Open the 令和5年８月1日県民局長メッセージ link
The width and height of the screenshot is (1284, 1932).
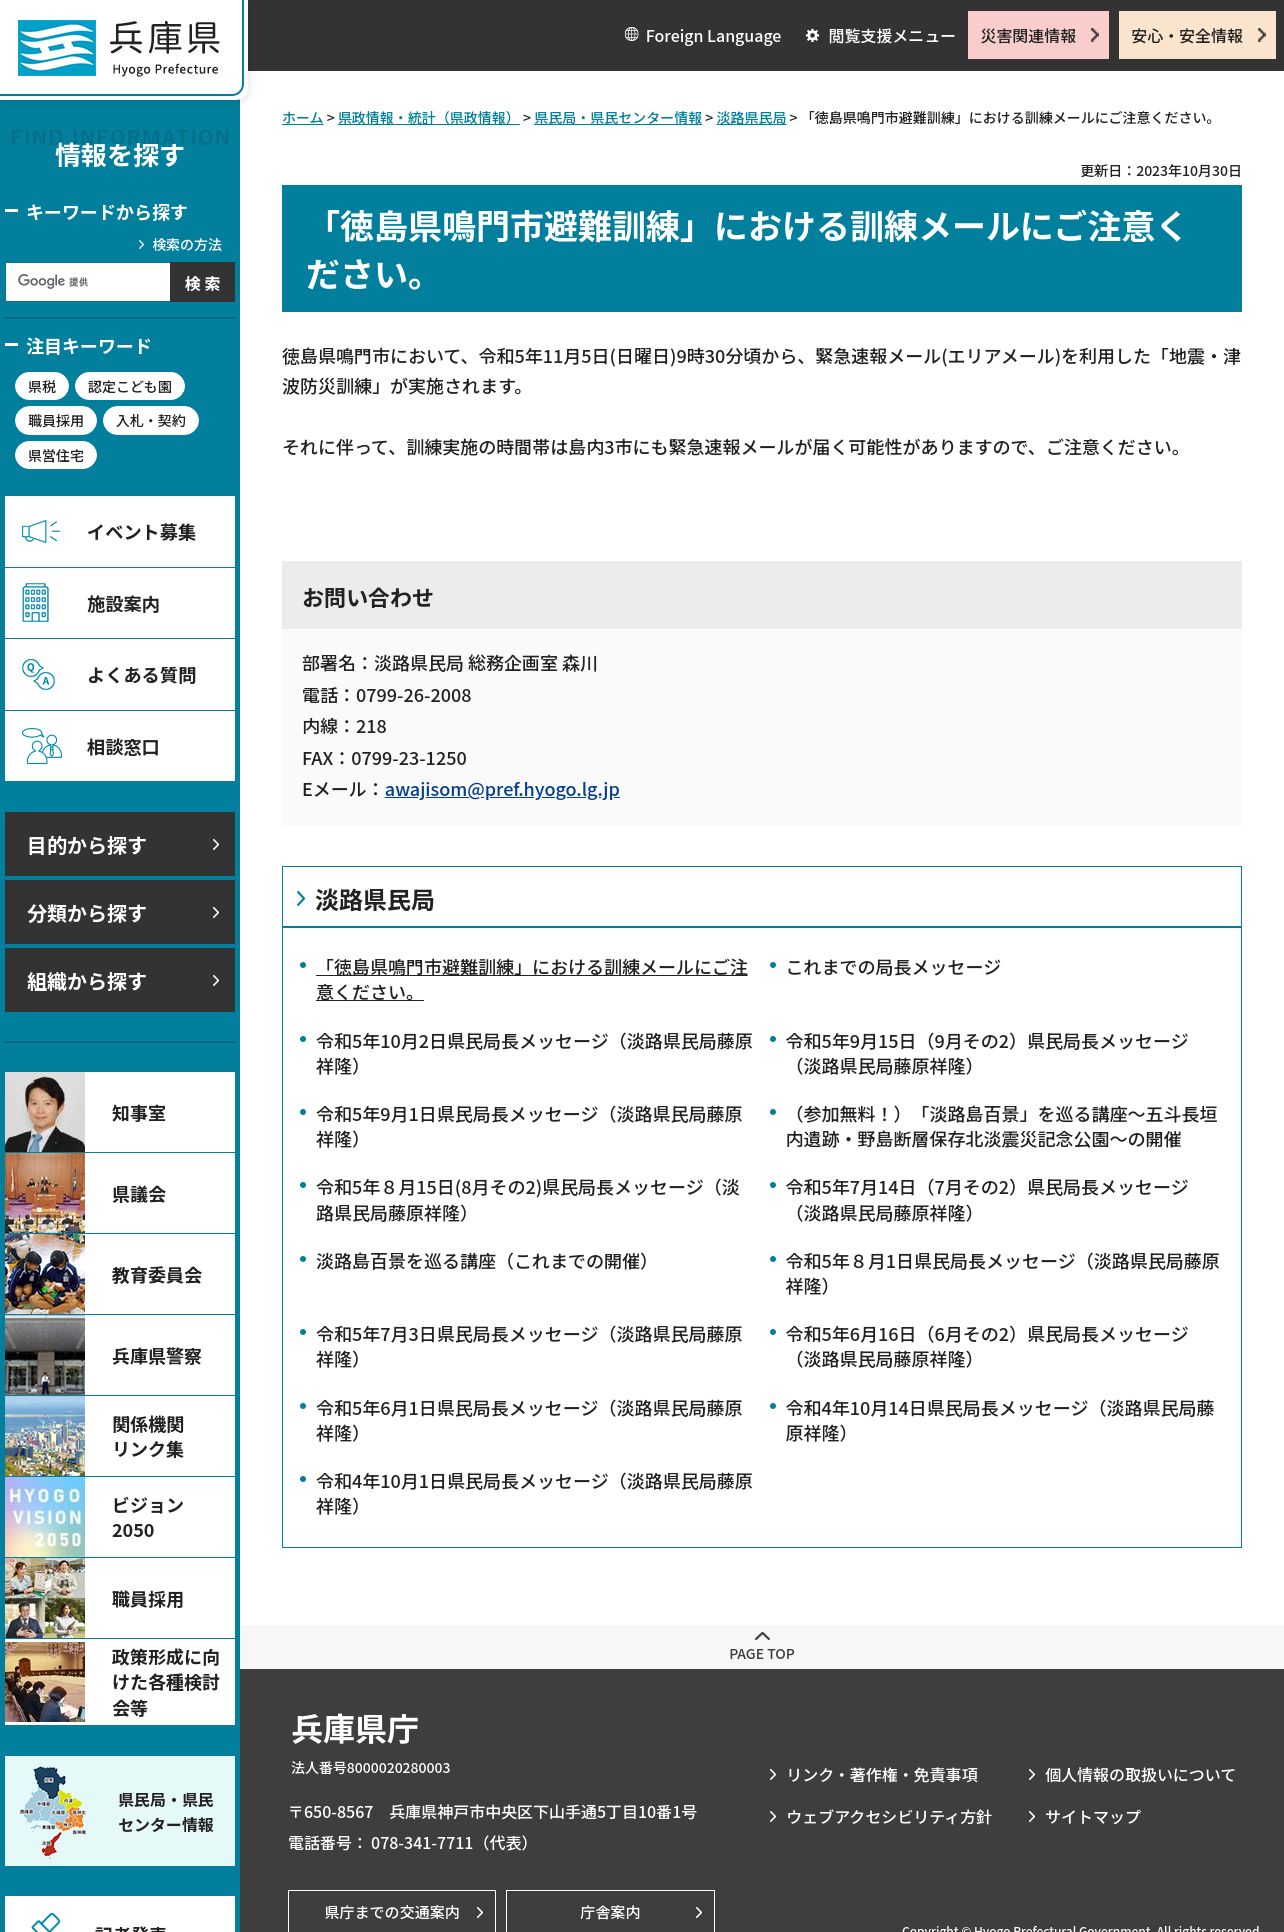point(1002,1273)
